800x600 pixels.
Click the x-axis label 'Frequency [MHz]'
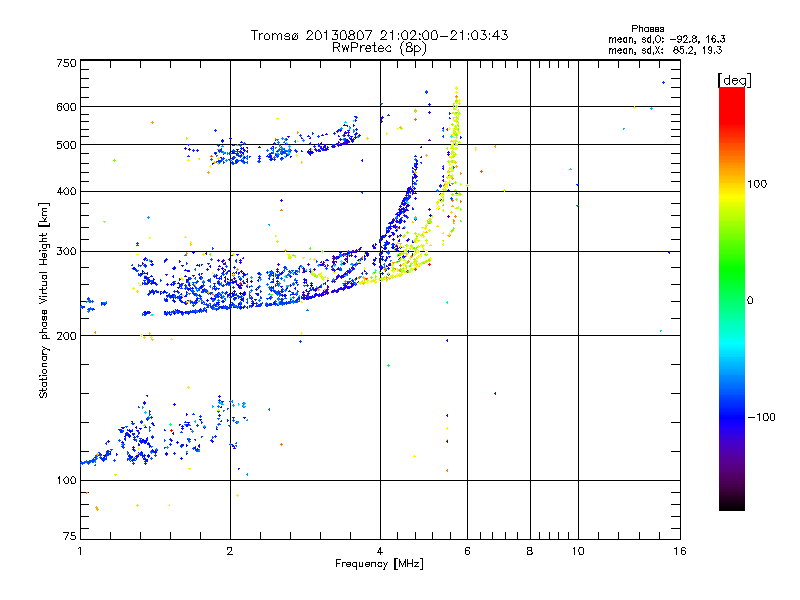[379, 564]
